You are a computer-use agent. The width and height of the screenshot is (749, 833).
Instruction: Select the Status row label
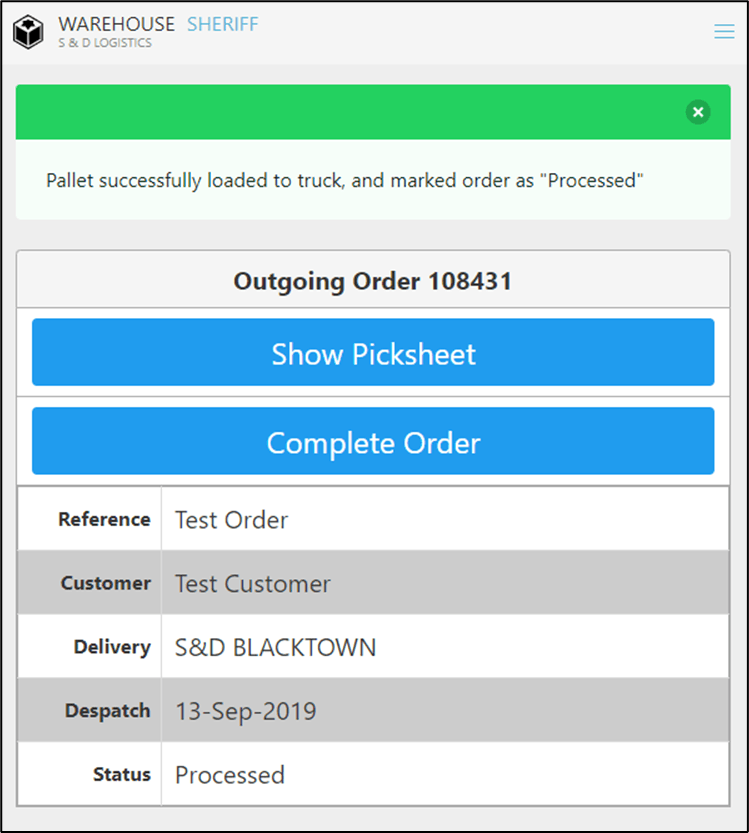(122, 774)
